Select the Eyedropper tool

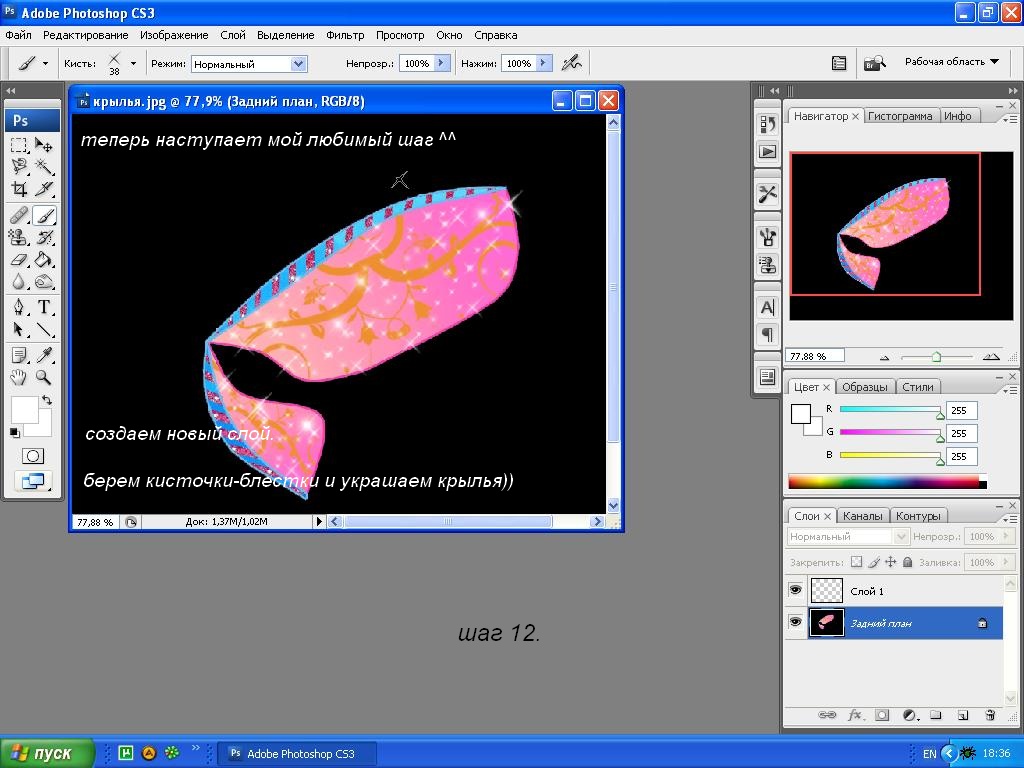[x=44, y=355]
